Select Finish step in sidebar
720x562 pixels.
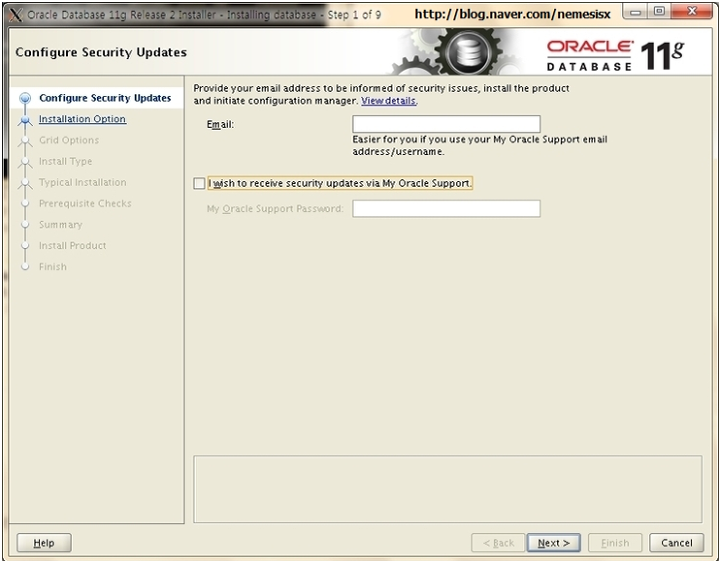(53, 267)
